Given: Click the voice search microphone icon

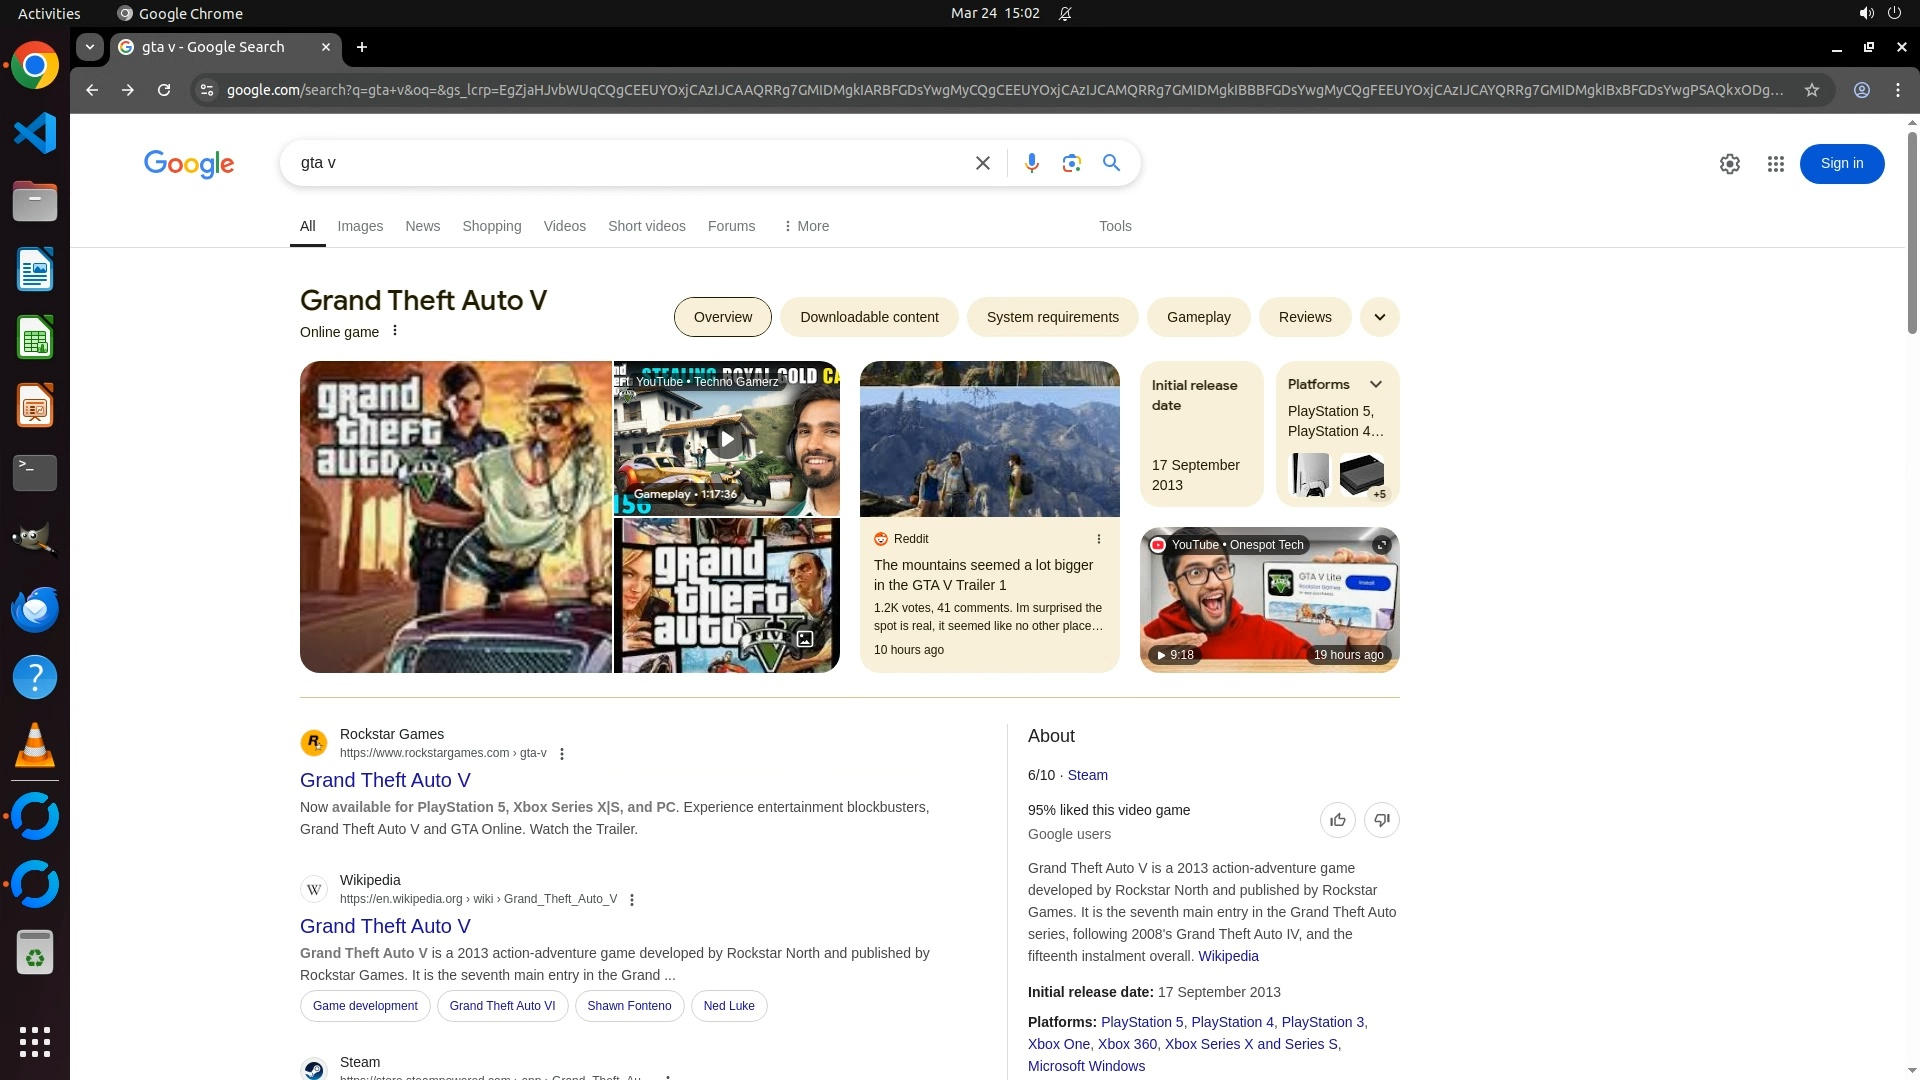Looking at the screenshot, I should pos(1031,163).
